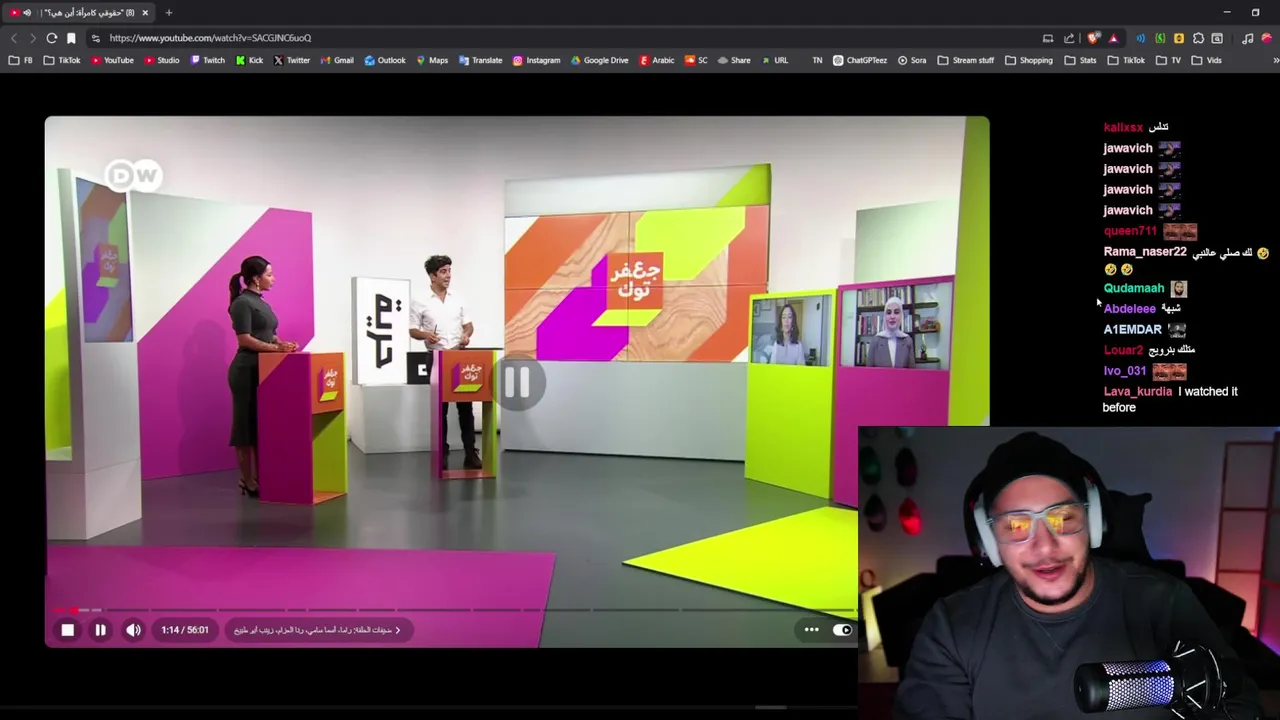Open the Kick bookmark
1280x720 pixels.
(250, 60)
